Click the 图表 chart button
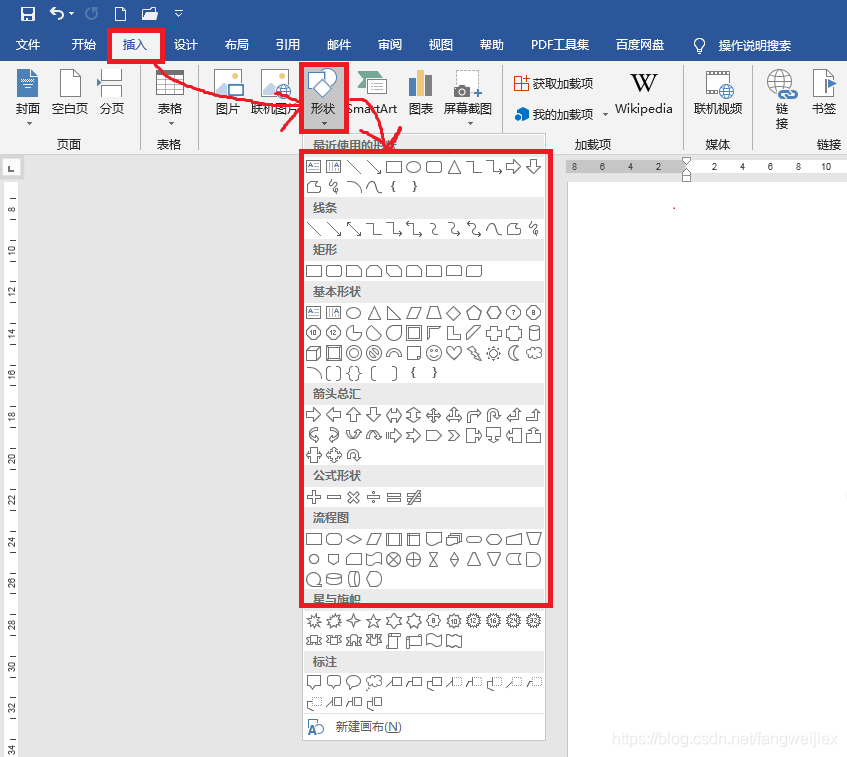 421,92
